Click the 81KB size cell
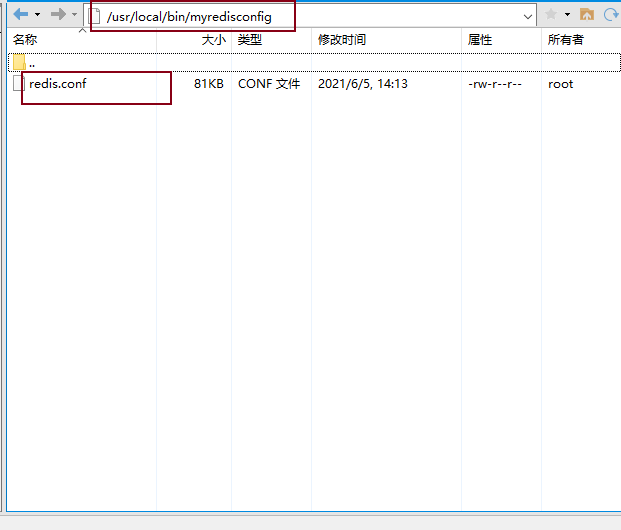This screenshot has width=621, height=530. click(x=208, y=84)
